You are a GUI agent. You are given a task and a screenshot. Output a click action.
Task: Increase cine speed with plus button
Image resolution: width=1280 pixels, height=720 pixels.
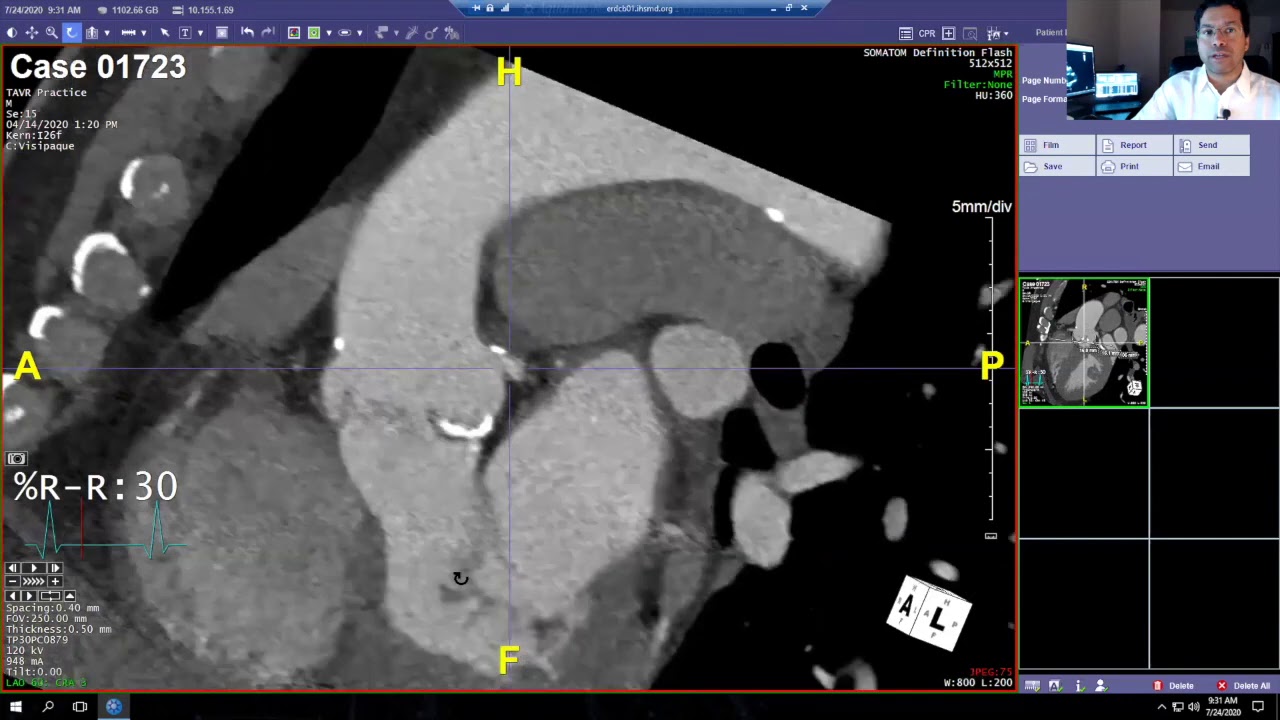pos(55,581)
